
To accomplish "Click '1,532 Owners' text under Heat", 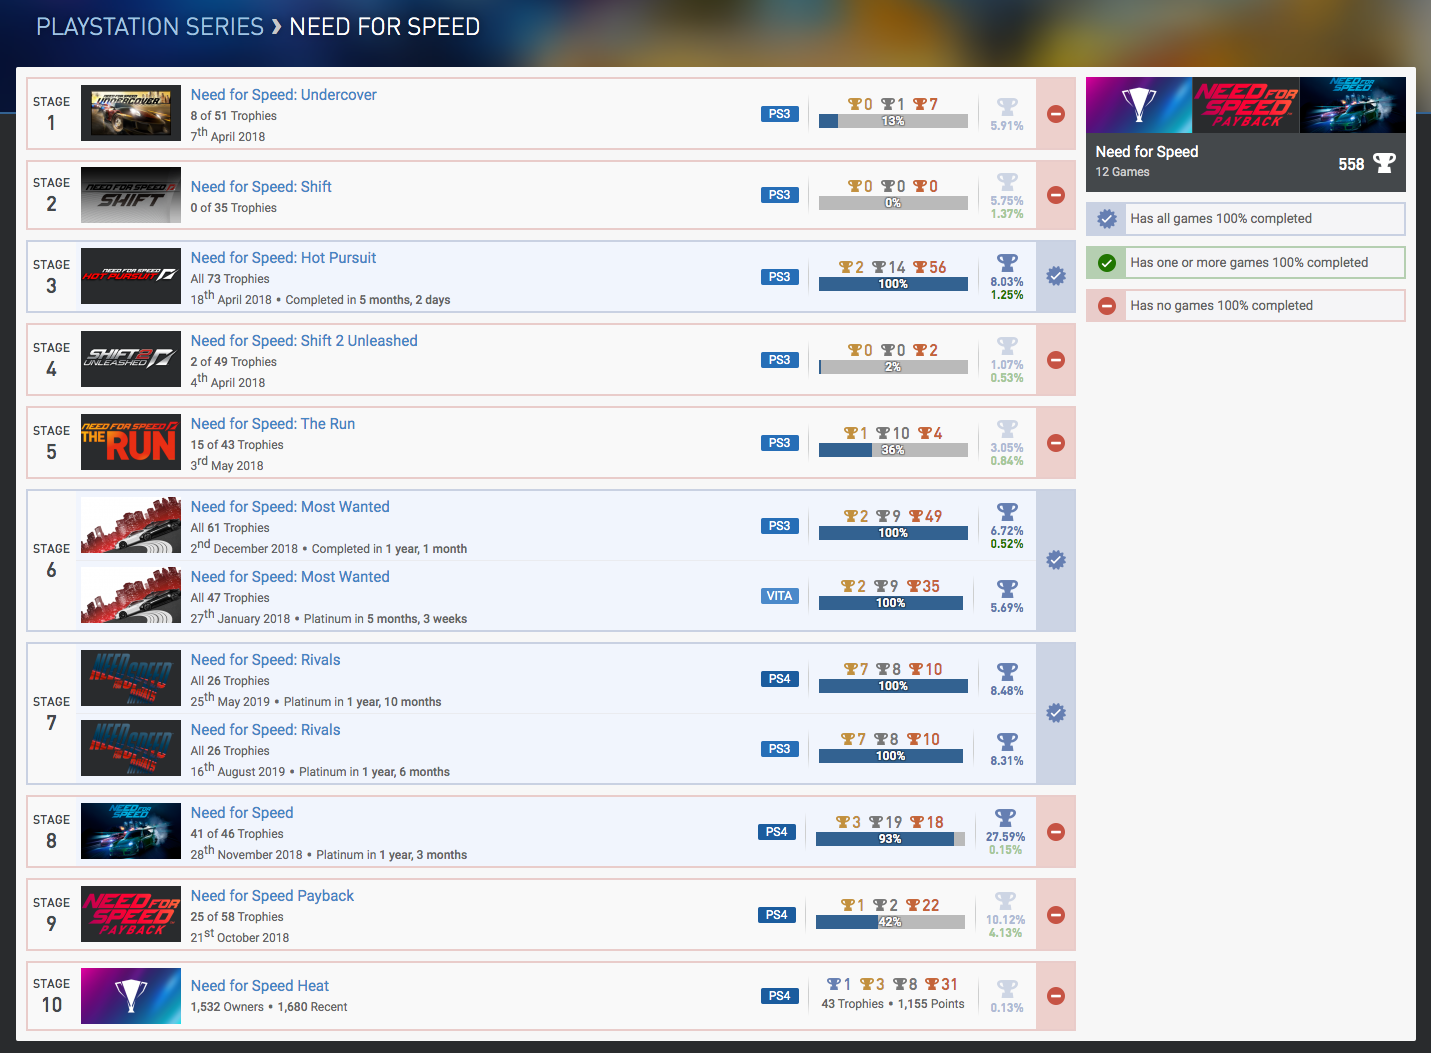I will coord(227,1007).
